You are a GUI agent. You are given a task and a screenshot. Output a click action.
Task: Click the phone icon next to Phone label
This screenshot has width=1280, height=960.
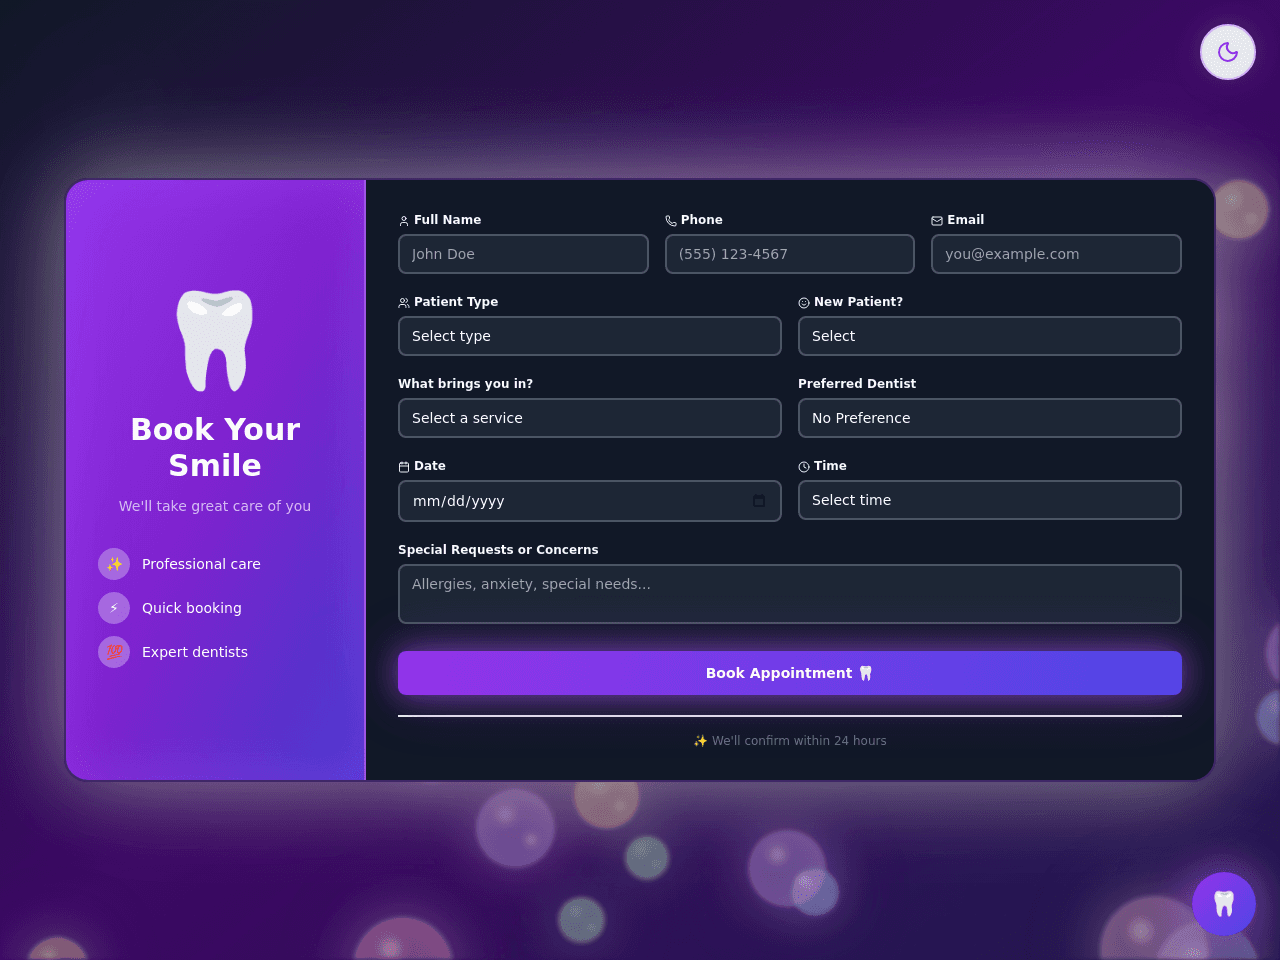(x=671, y=221)
